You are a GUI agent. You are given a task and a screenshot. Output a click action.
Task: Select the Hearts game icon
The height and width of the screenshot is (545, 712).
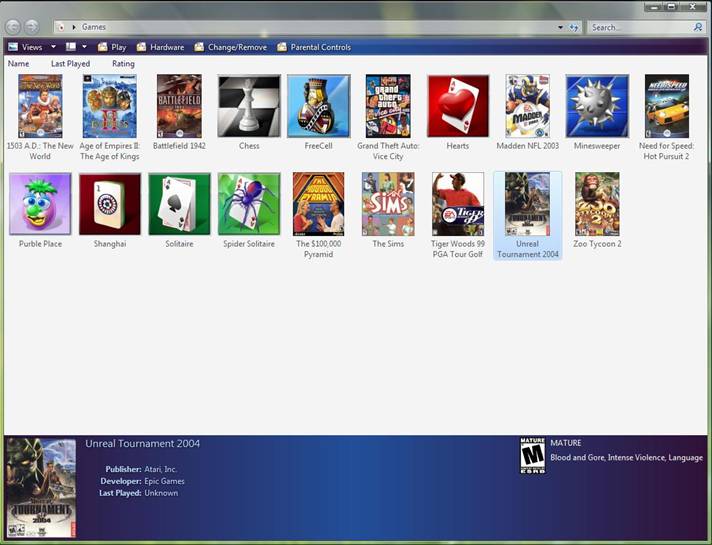pyautogui.click(x=458, y=106)
